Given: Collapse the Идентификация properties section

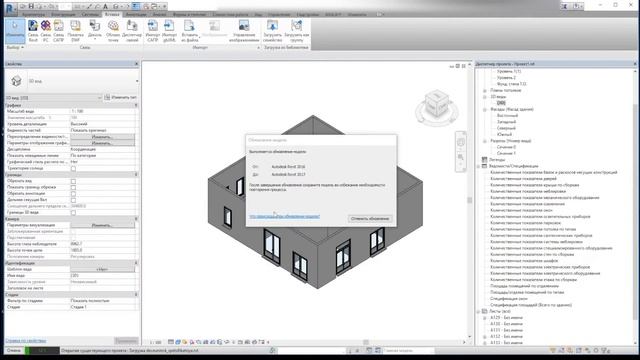Looking at the screenshot, I should coord(136,263).
